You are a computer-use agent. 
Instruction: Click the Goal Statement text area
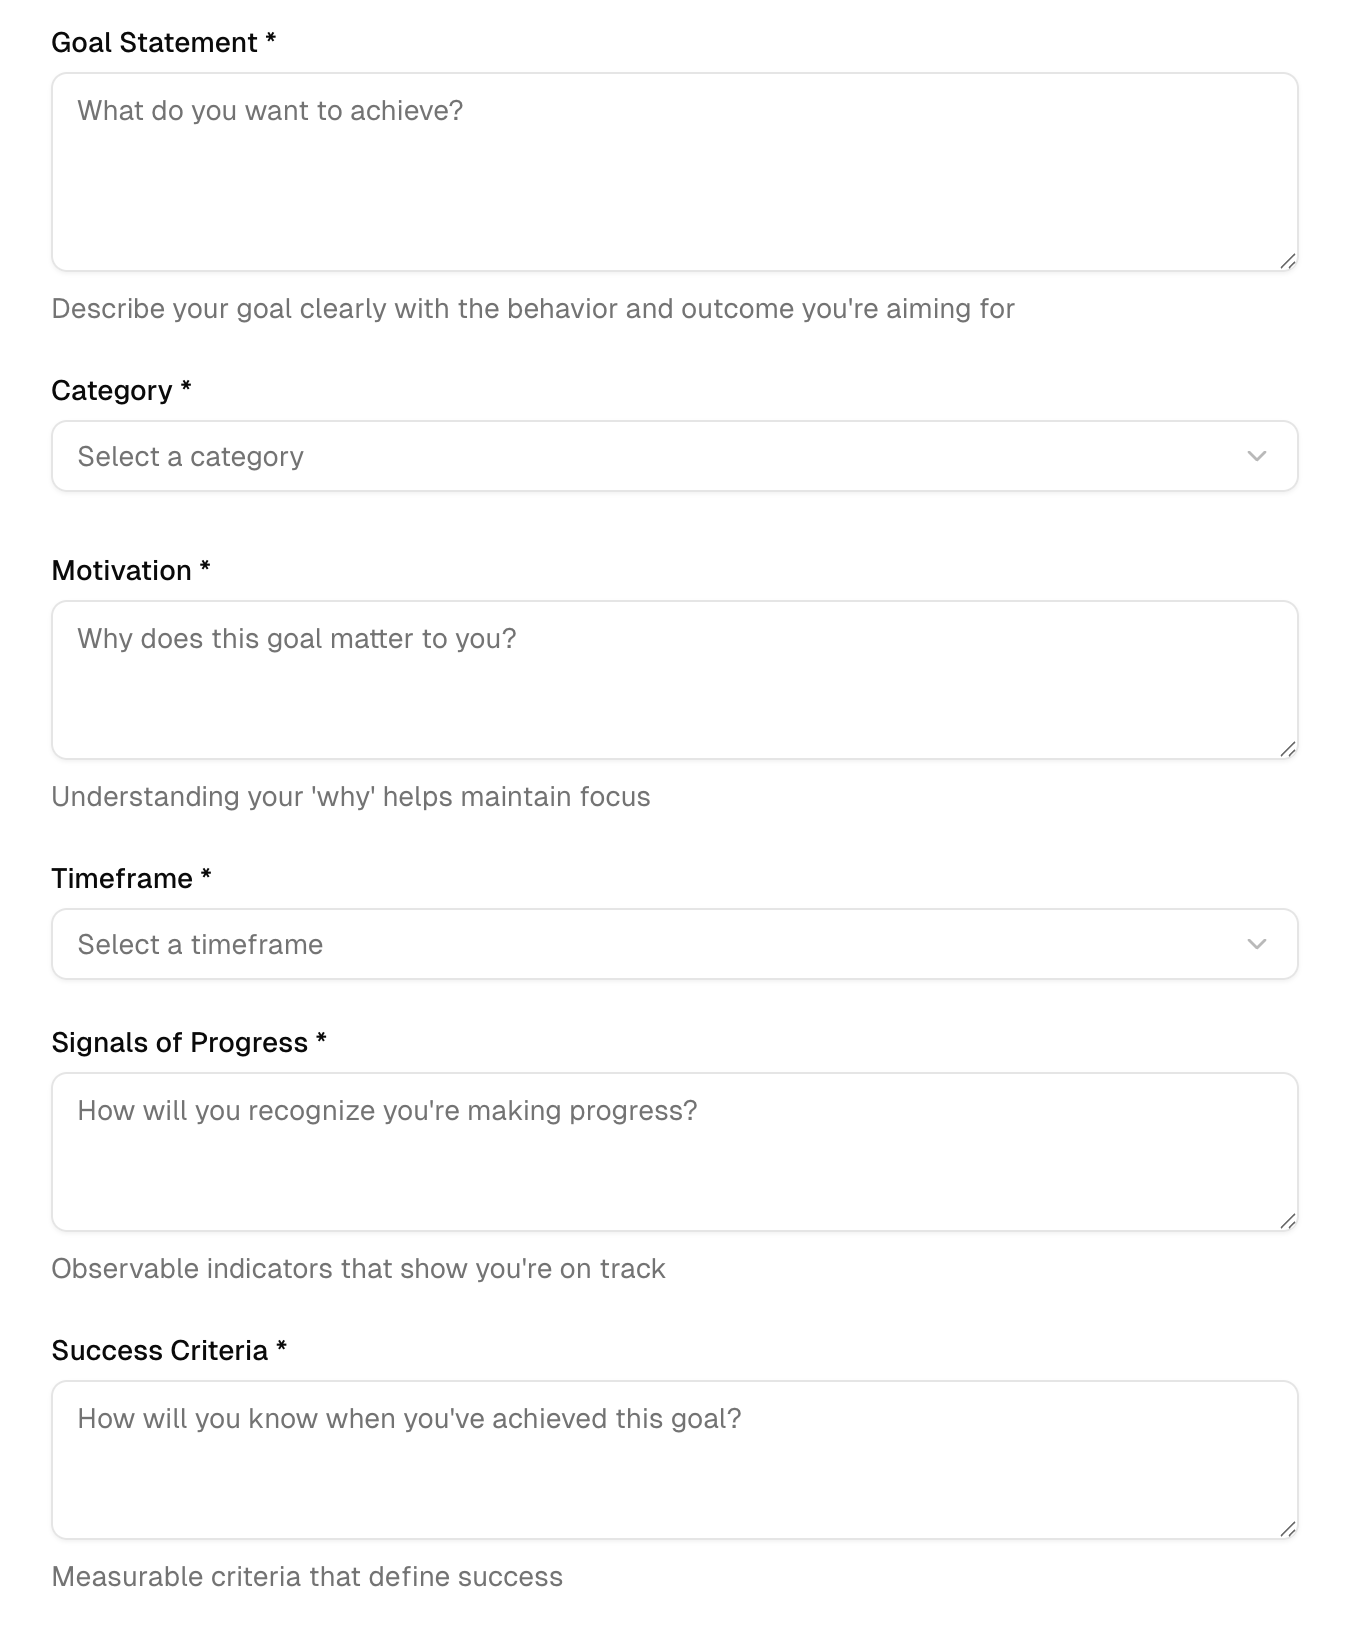[674, 172]
